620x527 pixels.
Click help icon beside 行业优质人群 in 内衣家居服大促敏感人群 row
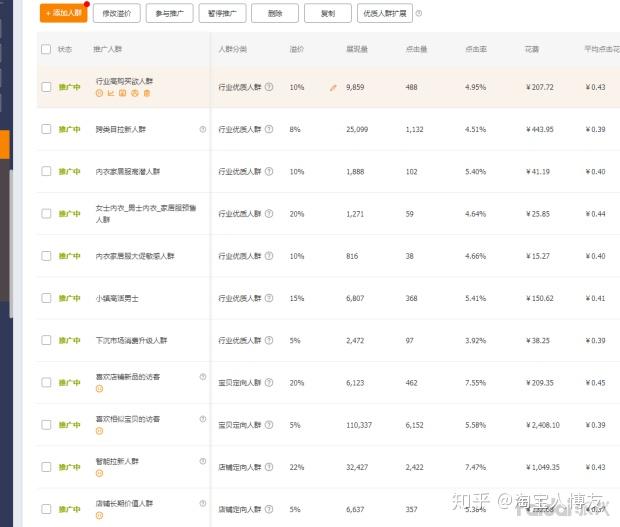pos(269,256)
